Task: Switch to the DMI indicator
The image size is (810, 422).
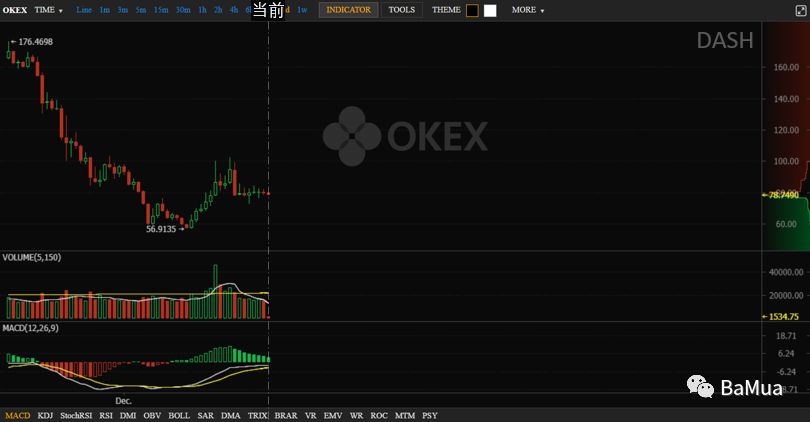Action: coord(128,415)
